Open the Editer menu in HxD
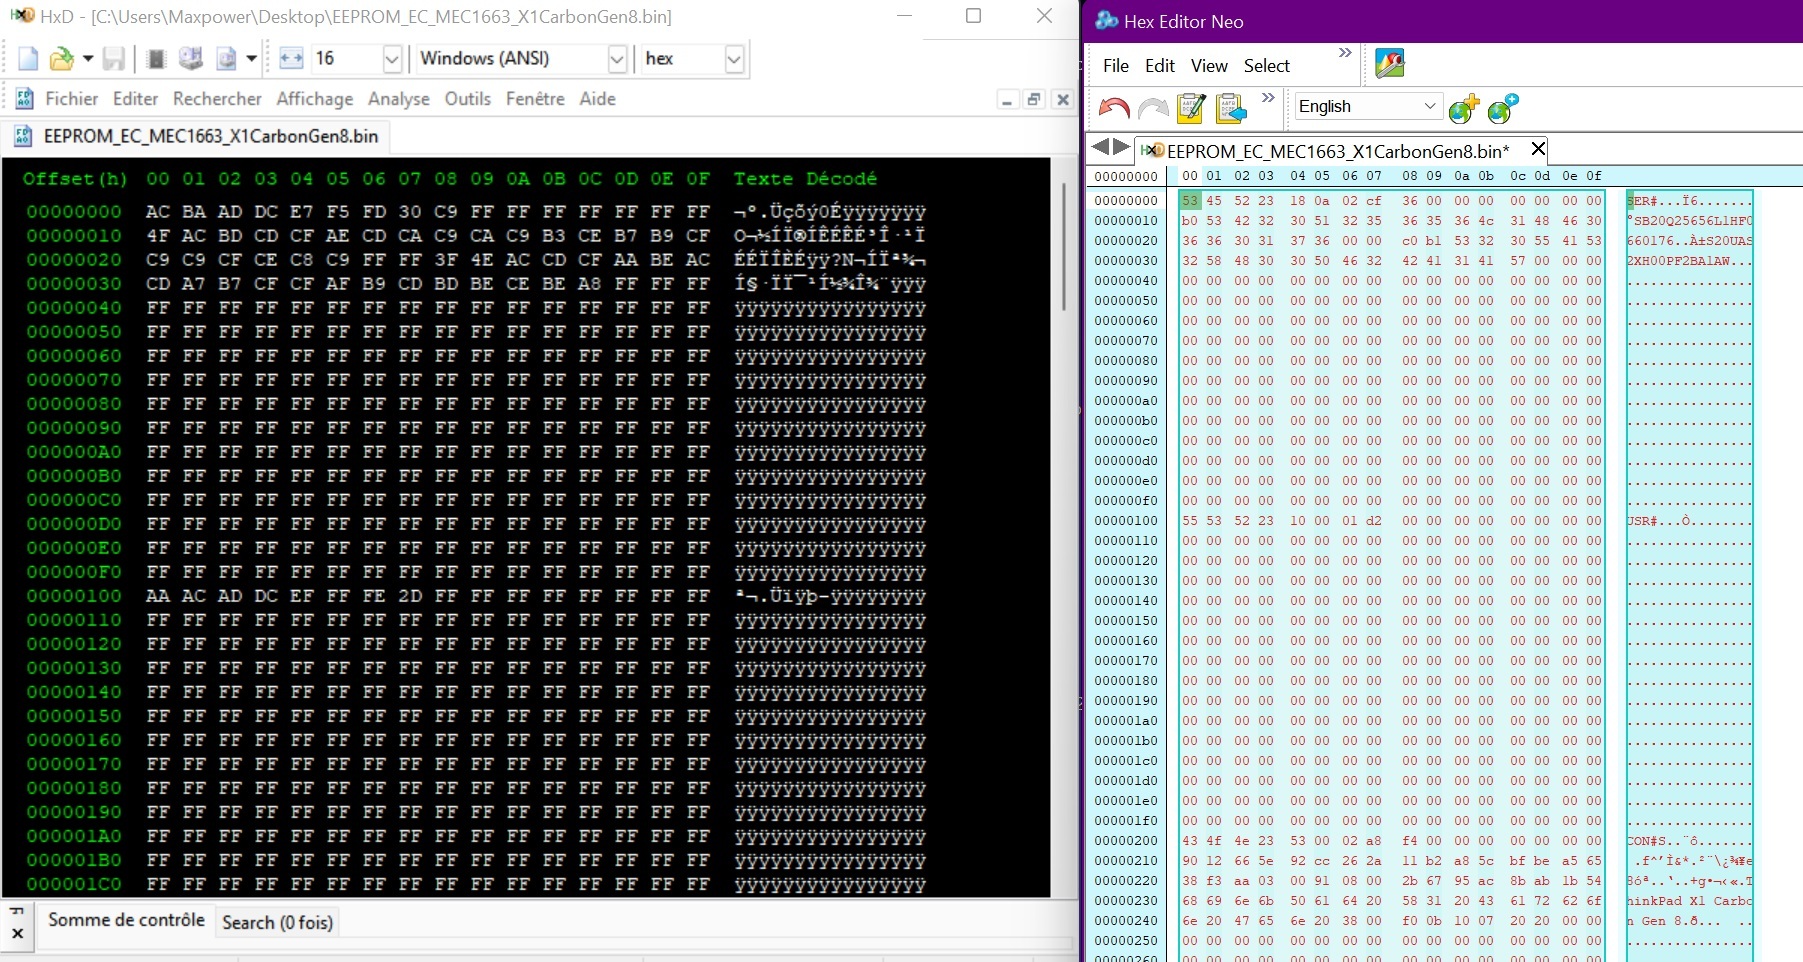The image size is (1803, 962). 136,98
